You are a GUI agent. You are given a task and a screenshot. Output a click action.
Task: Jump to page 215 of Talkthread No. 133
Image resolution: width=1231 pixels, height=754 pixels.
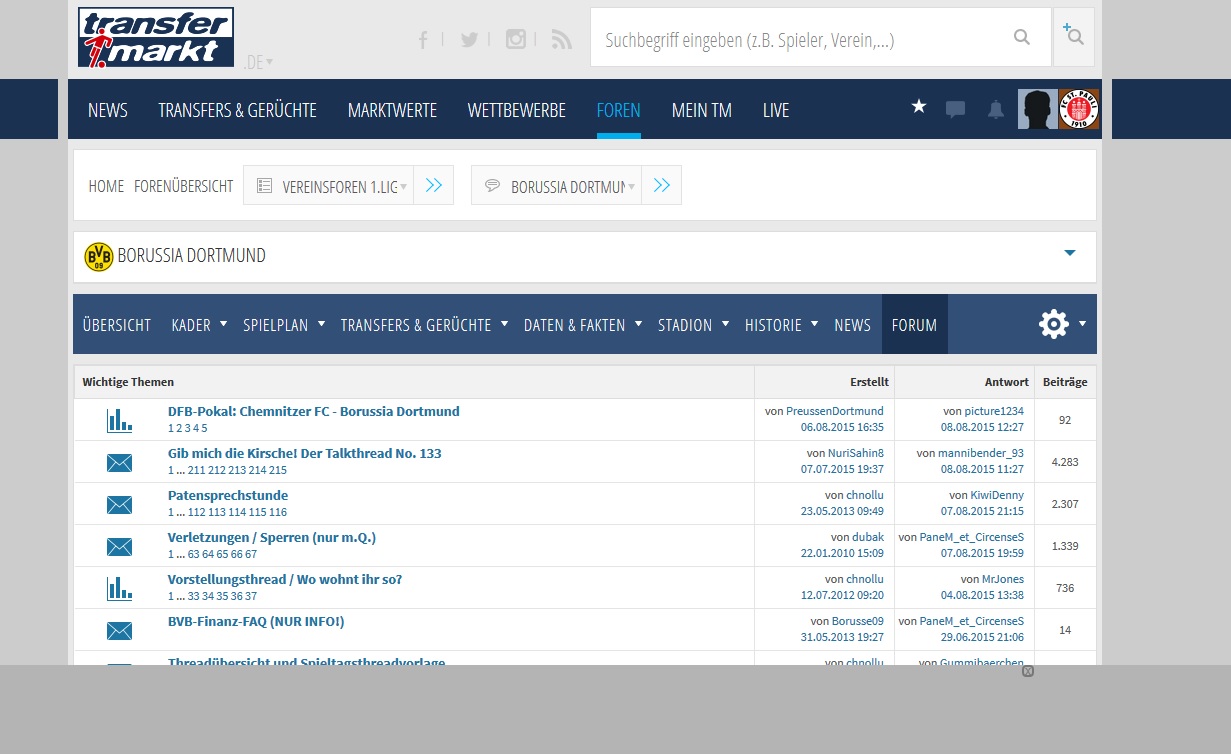[278, 470]
